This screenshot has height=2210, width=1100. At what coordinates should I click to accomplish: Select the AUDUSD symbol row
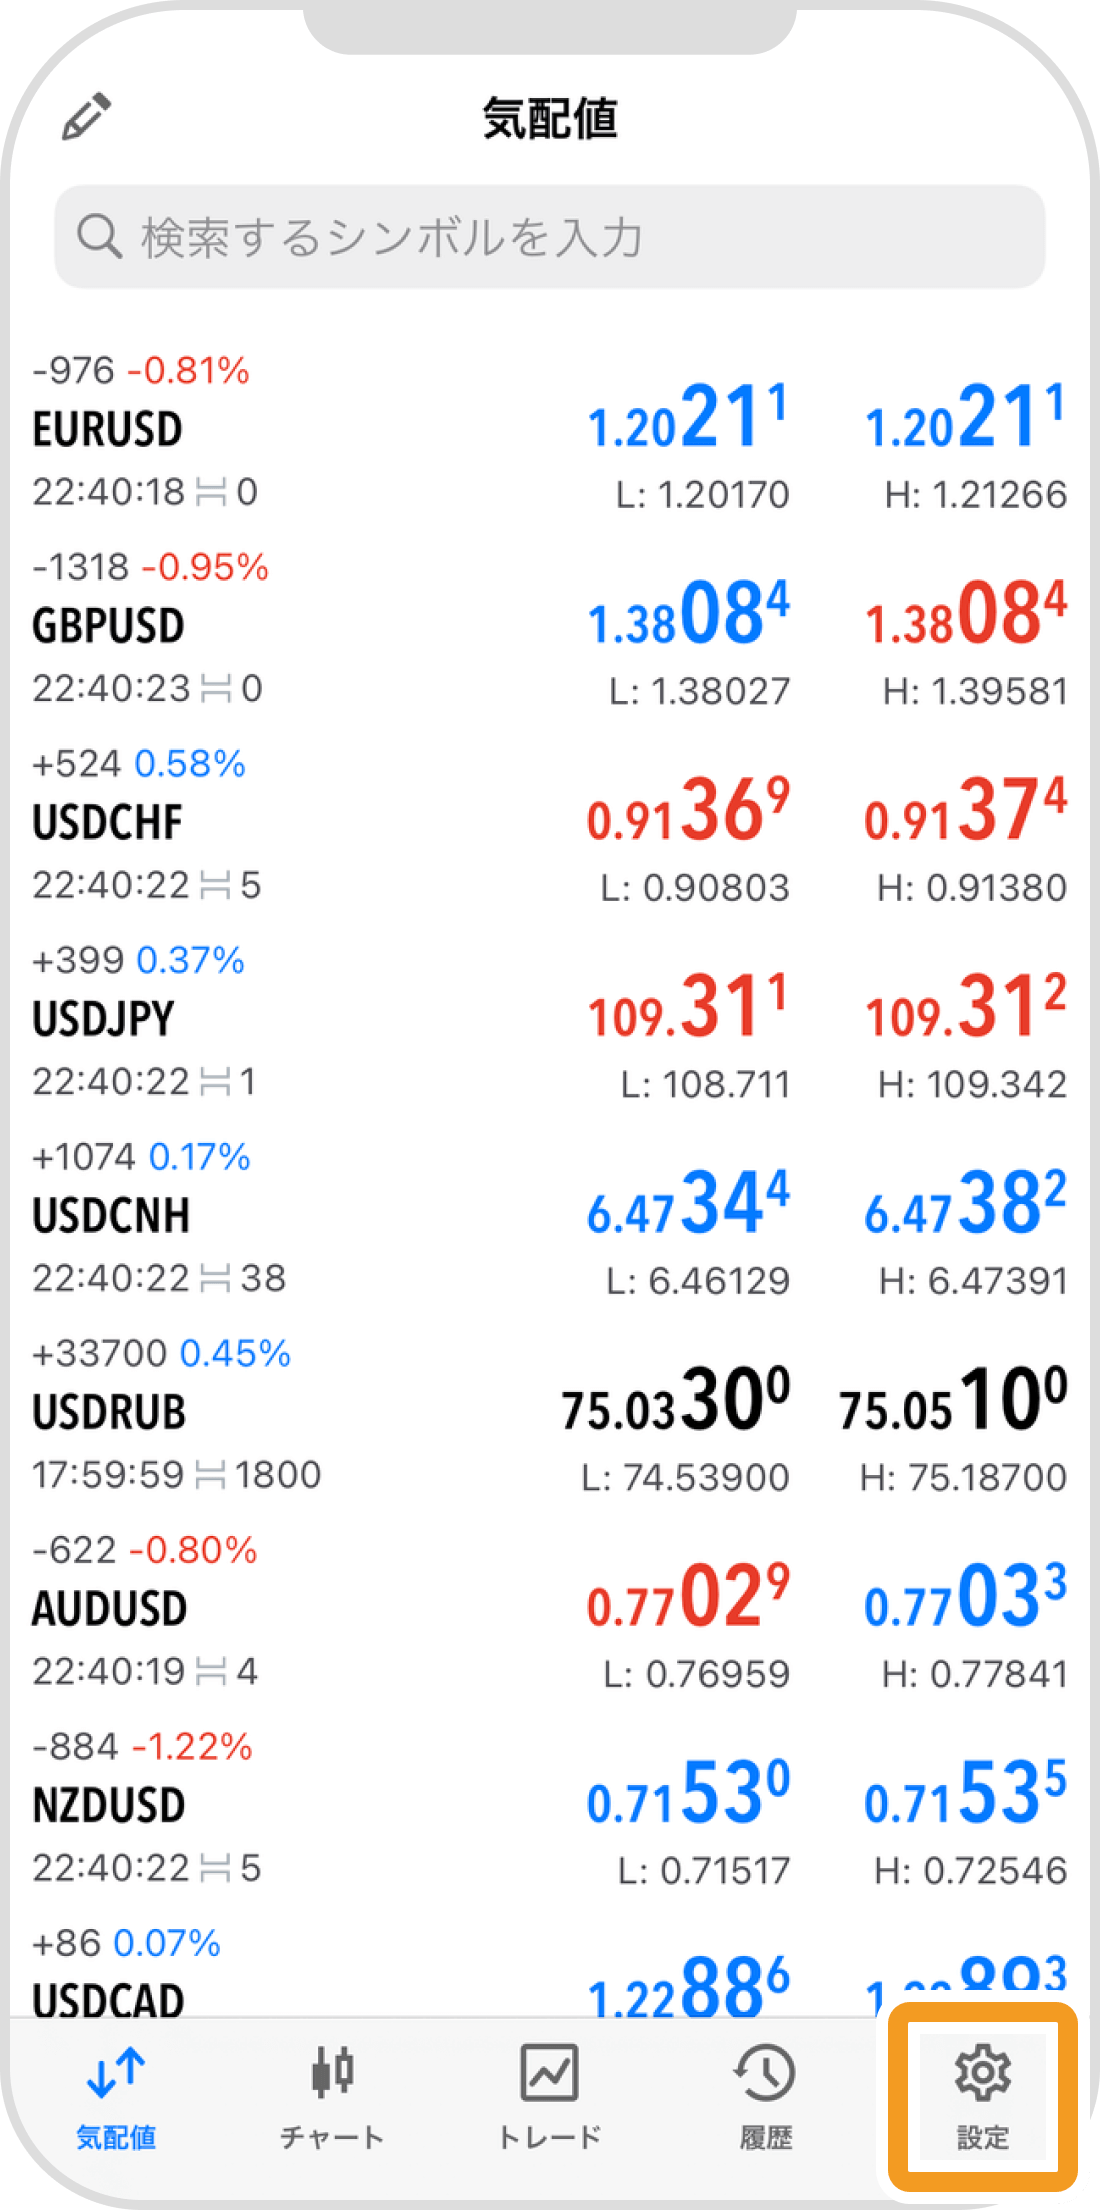click(550, 1611)
